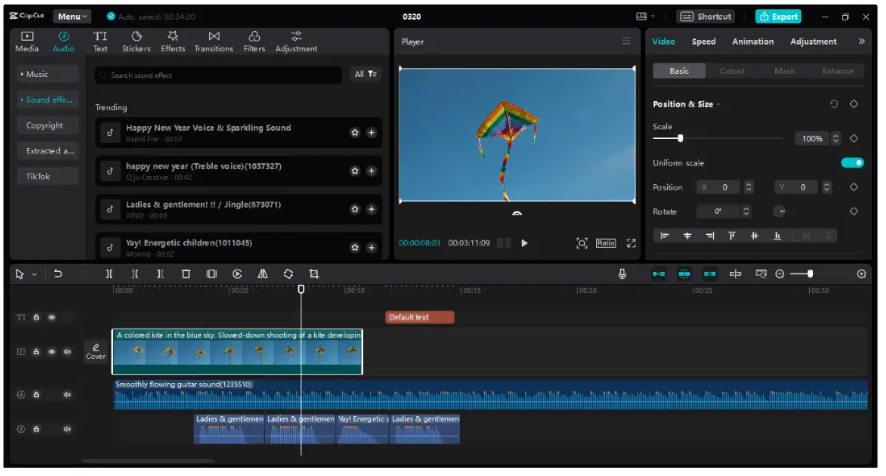Play the video preview
Image resolution: width=886 pixels, height=476 pixels.
coord(524,243)
